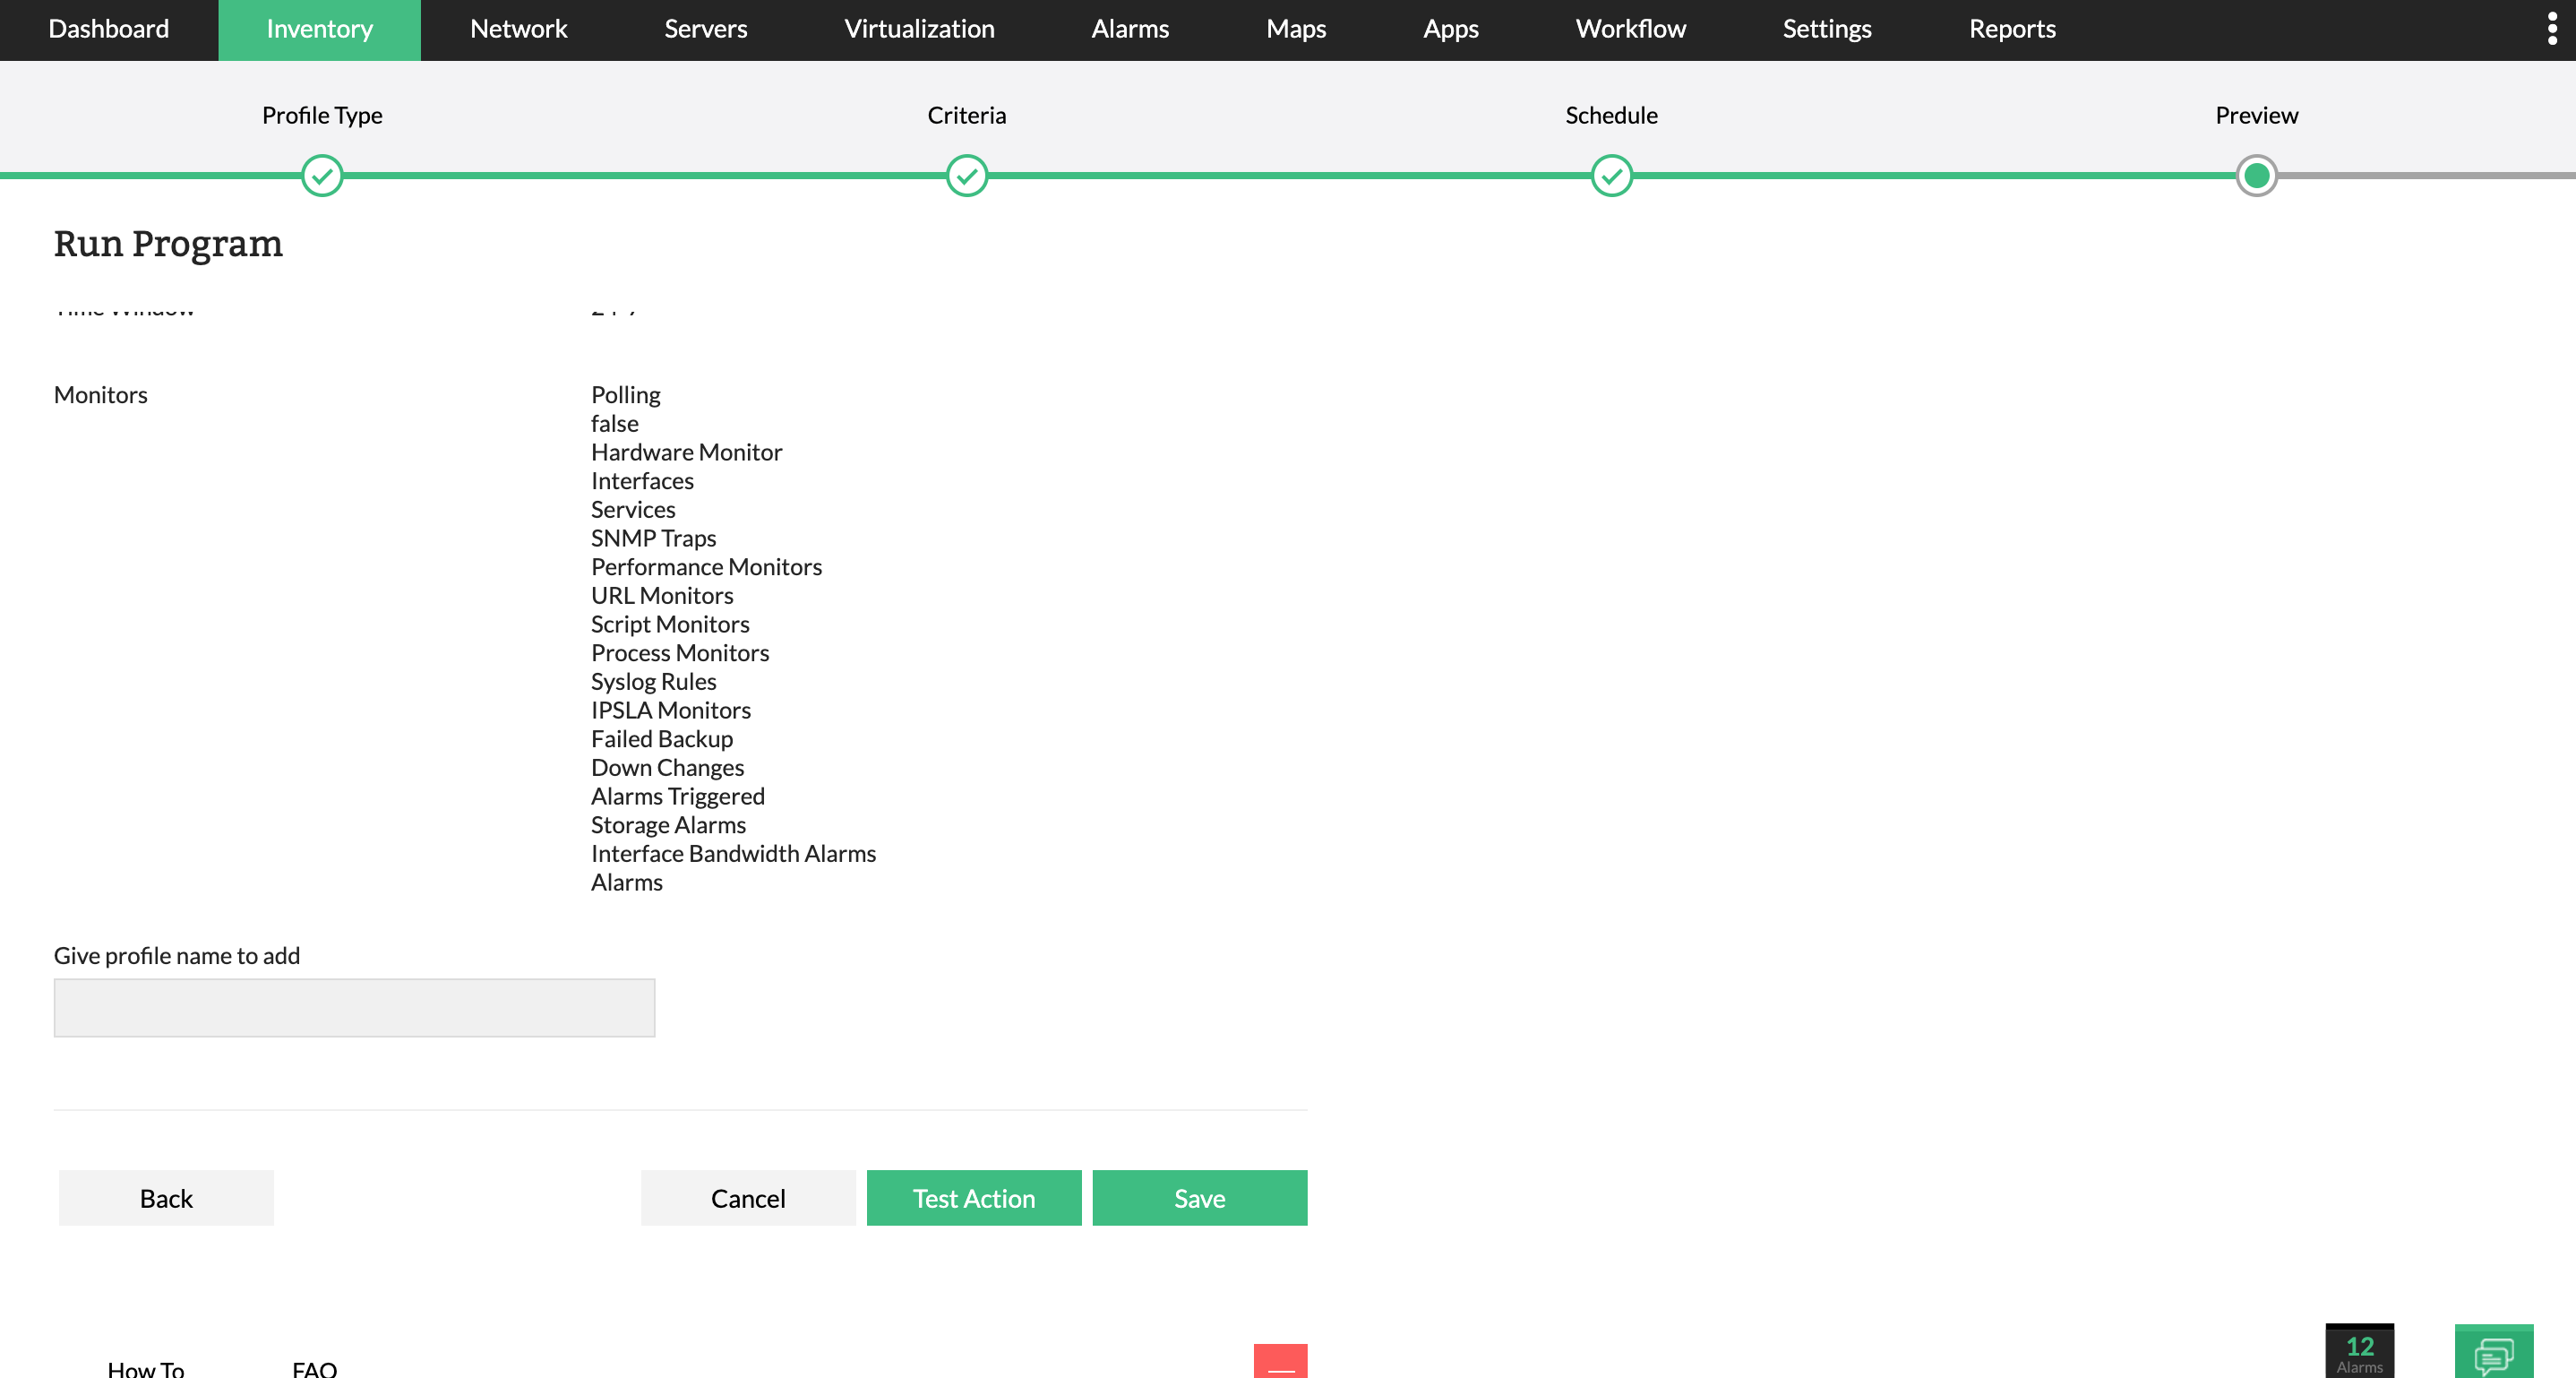Focus the profile name input field

click(354, 1008)
